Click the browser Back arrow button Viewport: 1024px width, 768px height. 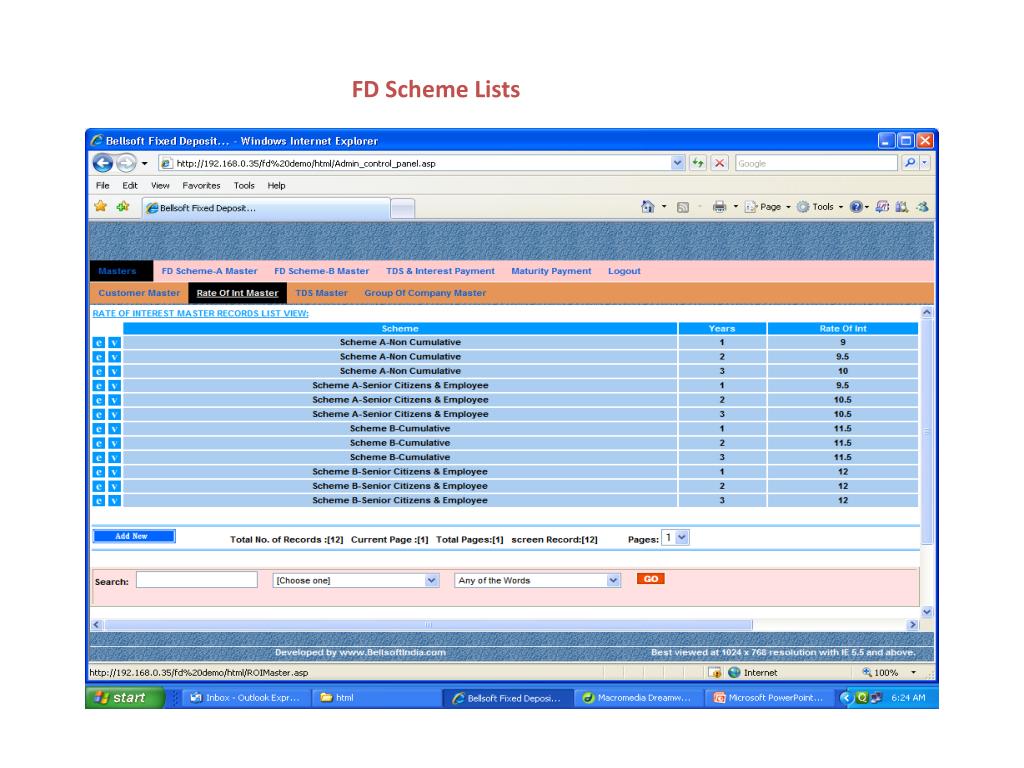pyautogui.click(x=103, y=163)
